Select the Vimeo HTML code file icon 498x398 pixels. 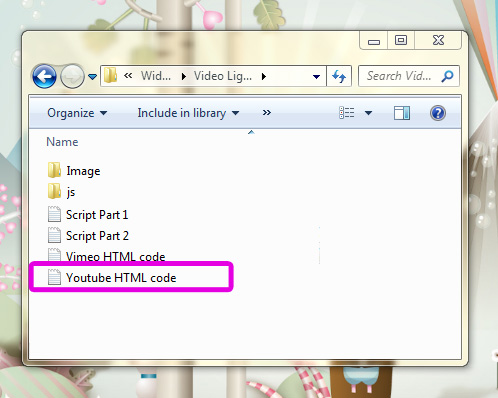[54, 255]
